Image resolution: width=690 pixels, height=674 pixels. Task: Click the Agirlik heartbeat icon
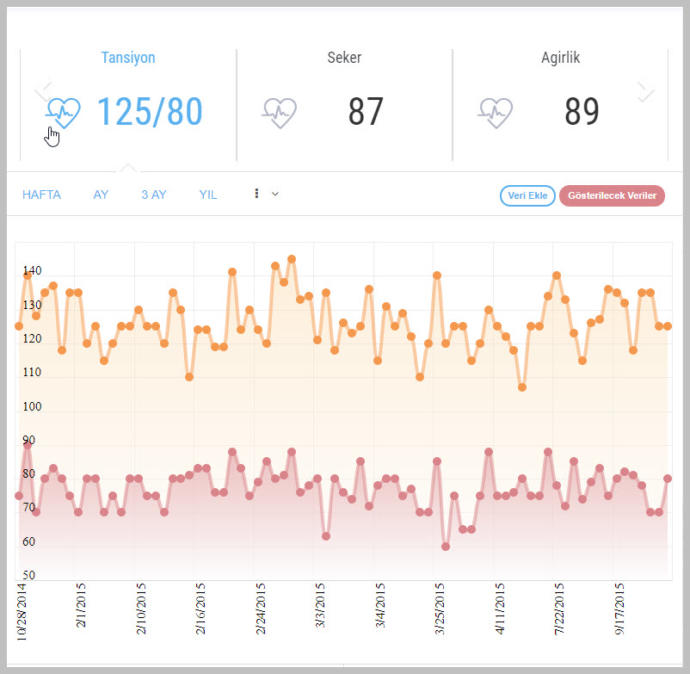click(495, 113)
